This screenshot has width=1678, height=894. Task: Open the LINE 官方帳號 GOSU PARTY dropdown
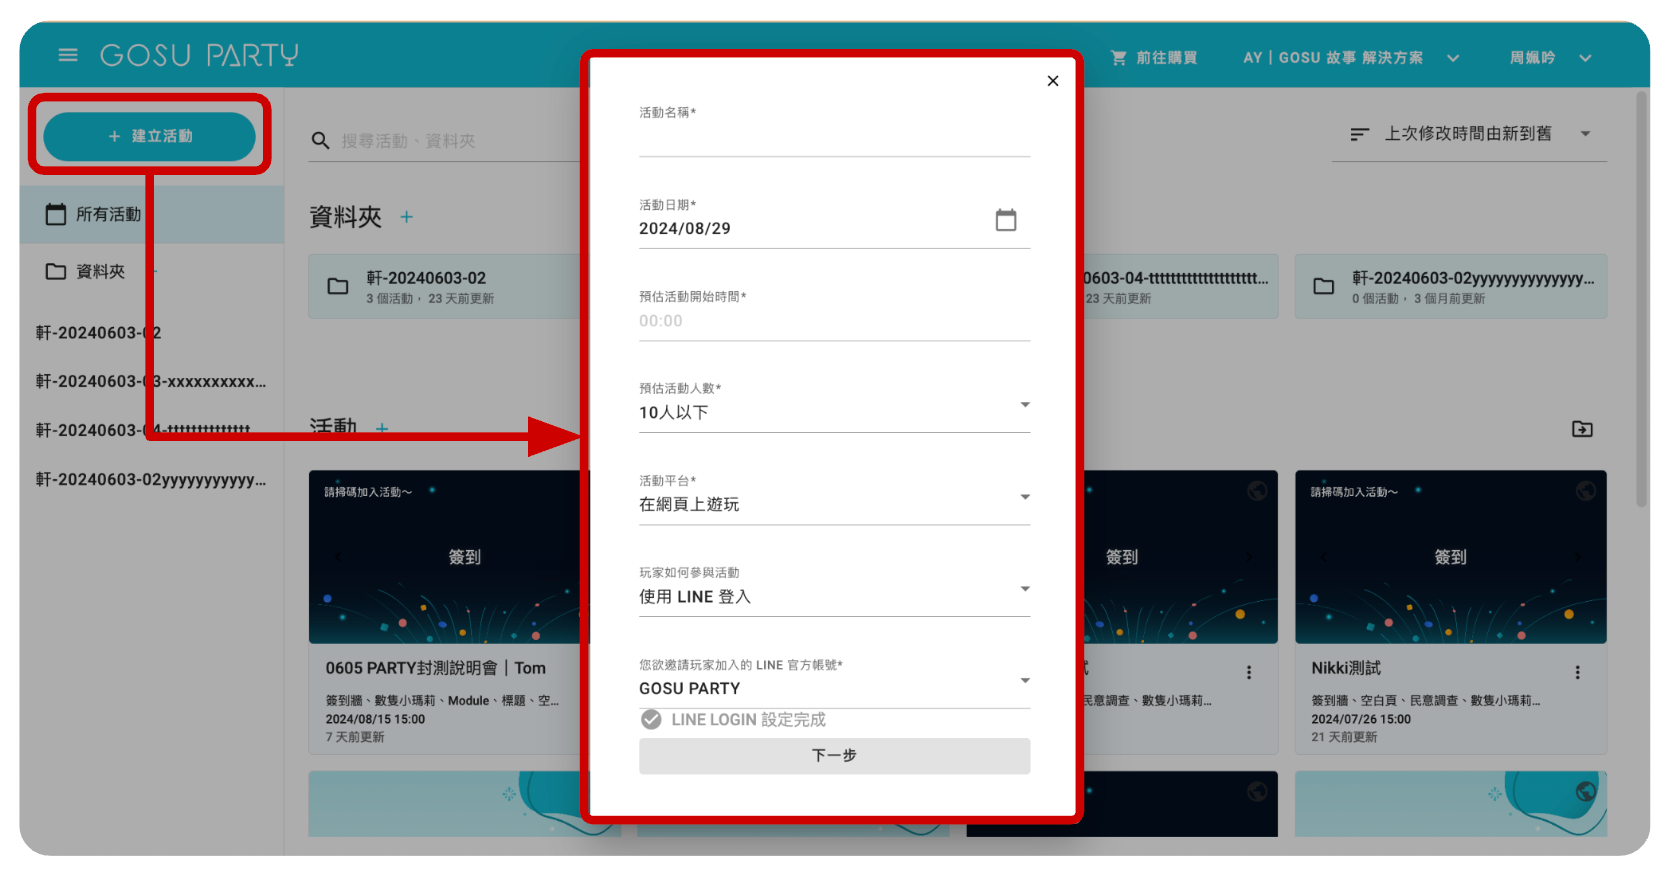1024,681
